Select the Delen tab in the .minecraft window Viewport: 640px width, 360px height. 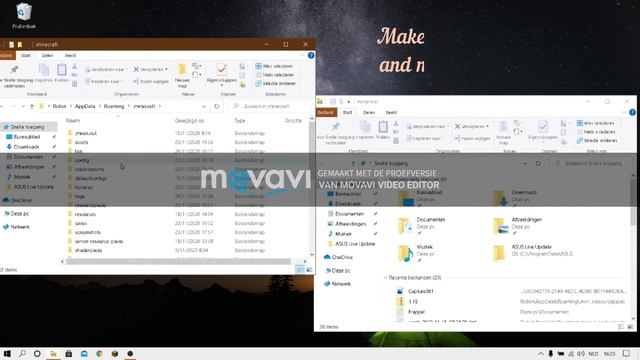pyautogui.click(x=47, y=56)
